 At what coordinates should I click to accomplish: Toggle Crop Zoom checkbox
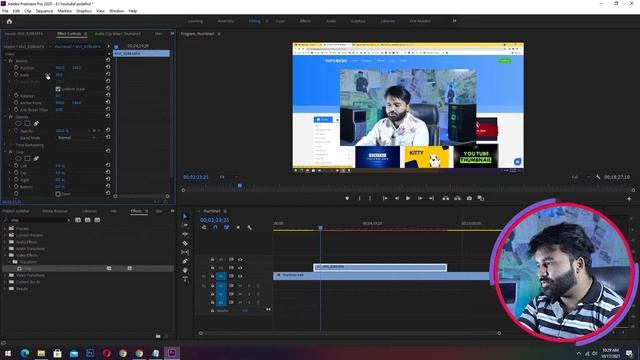tap(58, 194)
